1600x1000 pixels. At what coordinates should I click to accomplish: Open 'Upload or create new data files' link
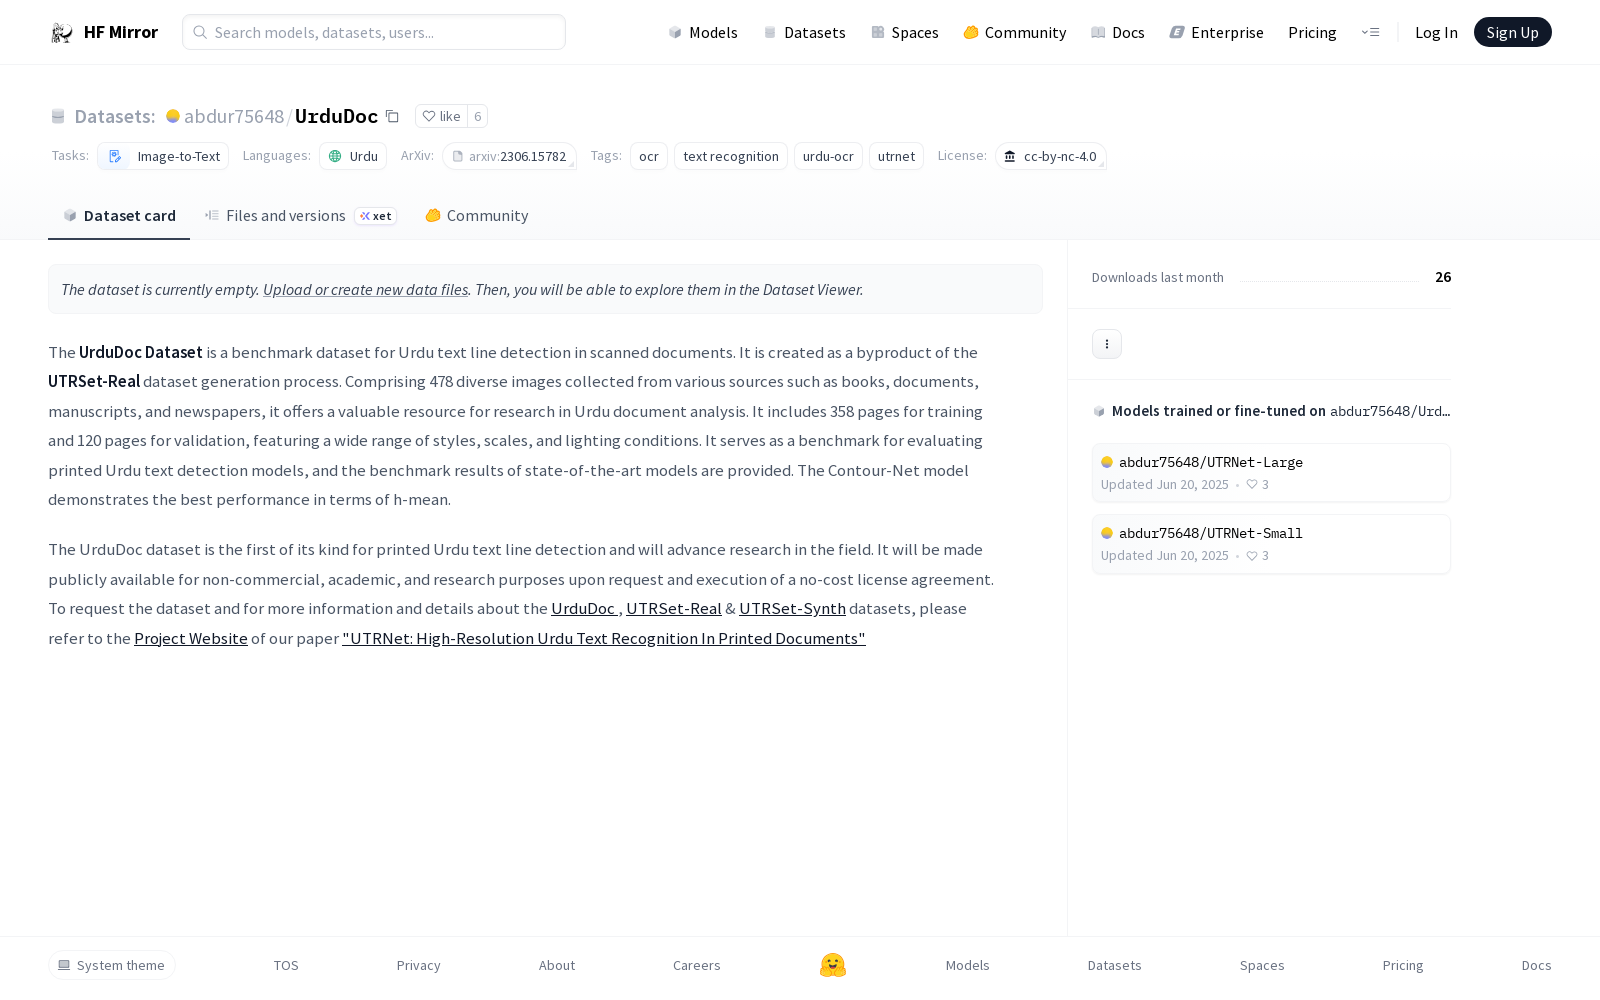366,289
